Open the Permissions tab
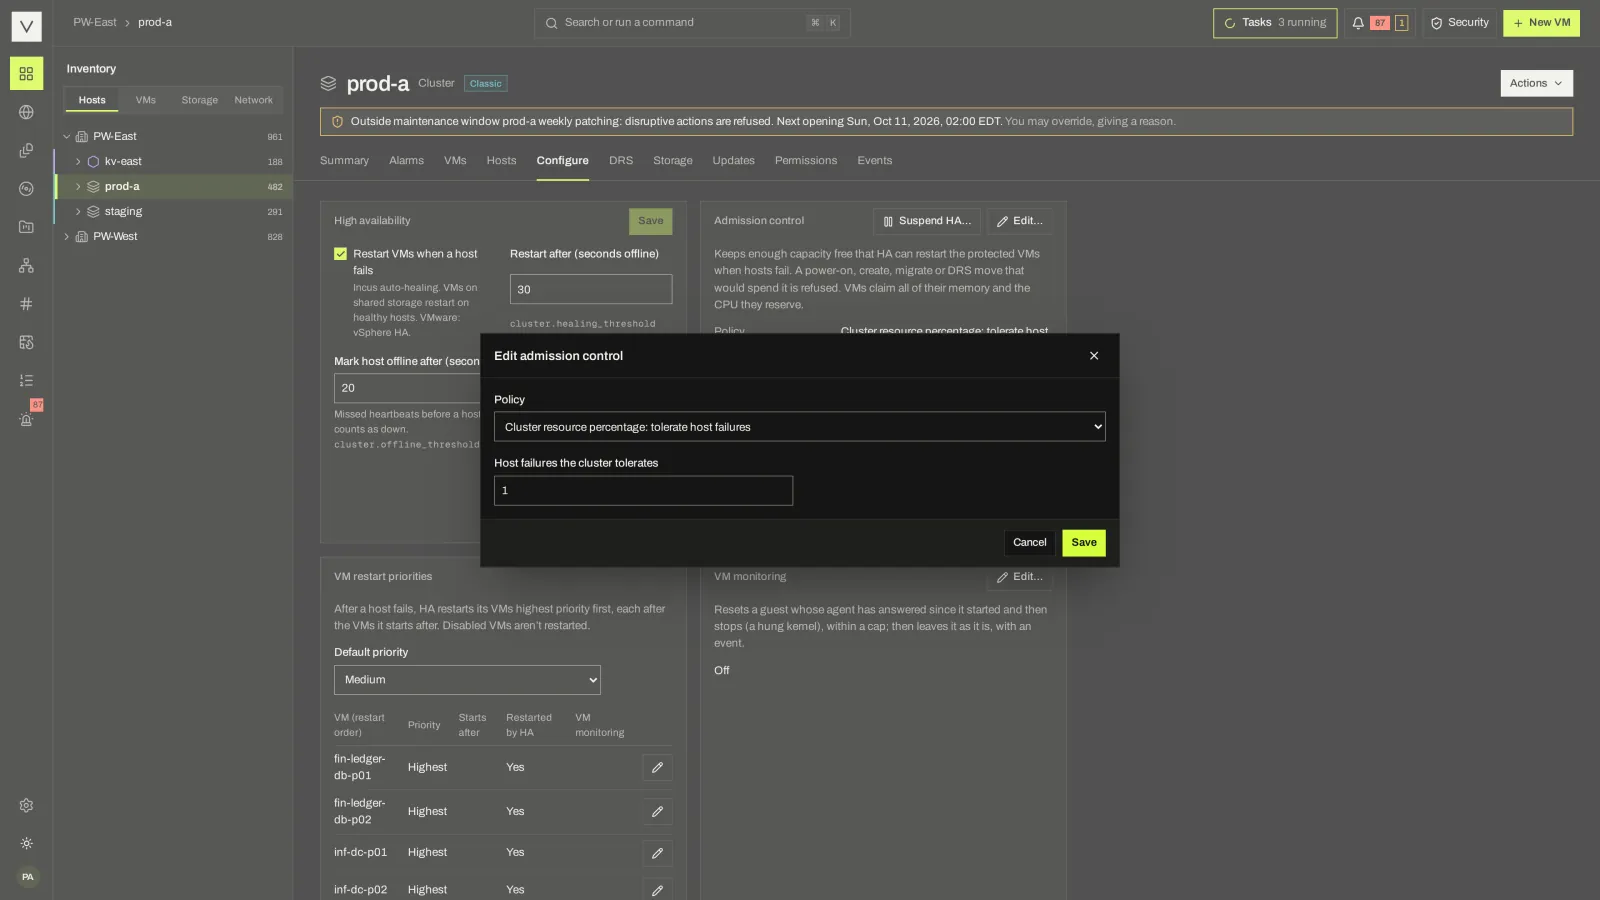 click(x=805, y=161)
